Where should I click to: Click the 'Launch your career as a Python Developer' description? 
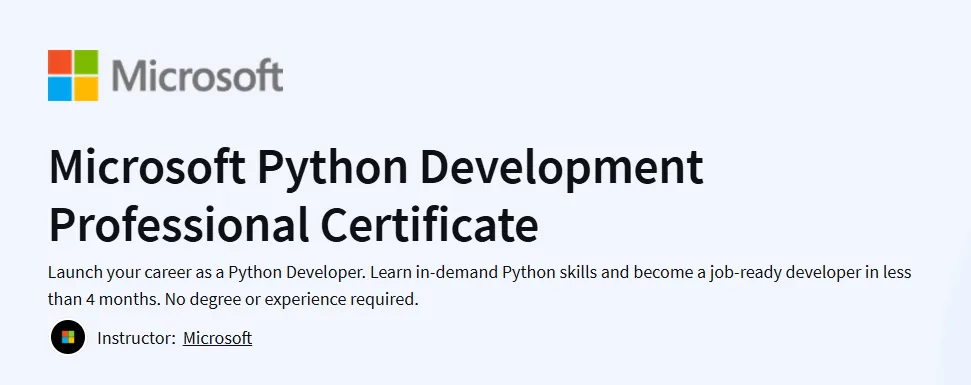(x=479, y=286)
